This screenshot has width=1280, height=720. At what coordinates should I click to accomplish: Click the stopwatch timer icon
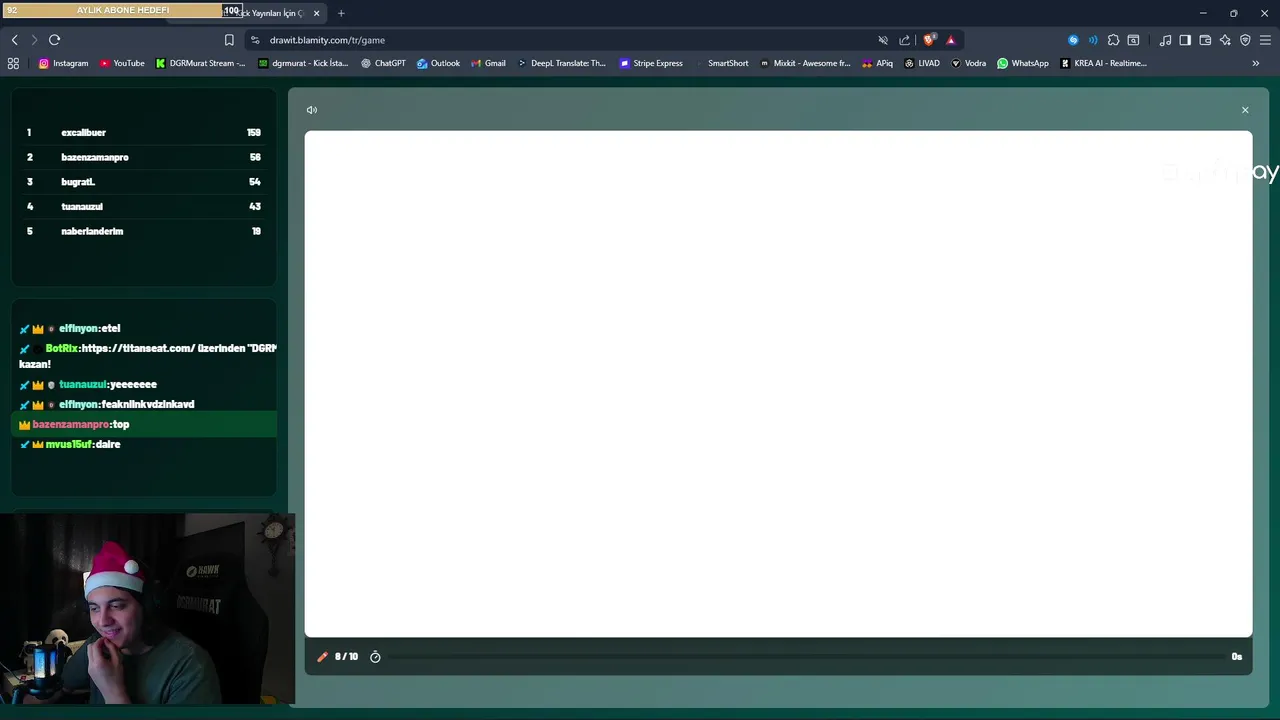(x=375, y=657)
